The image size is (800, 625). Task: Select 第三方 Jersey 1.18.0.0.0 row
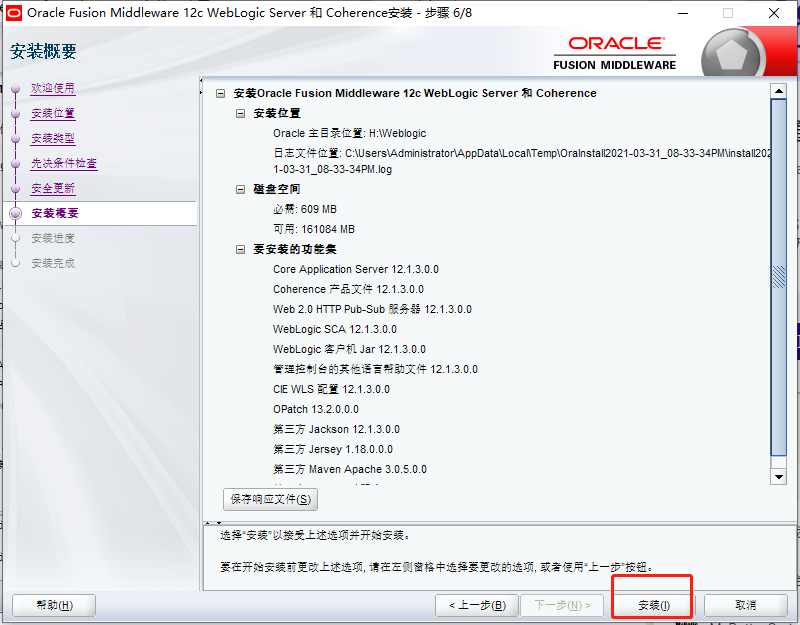tap(333, 449)
